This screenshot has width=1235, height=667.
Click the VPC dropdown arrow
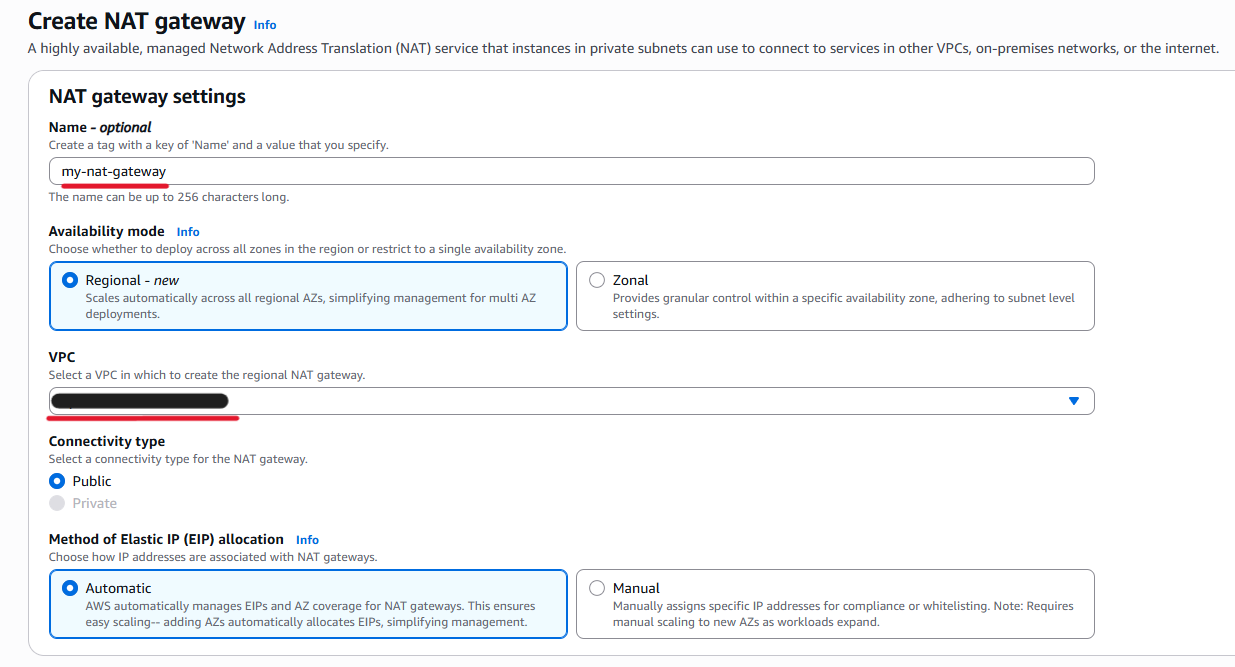1074,400
